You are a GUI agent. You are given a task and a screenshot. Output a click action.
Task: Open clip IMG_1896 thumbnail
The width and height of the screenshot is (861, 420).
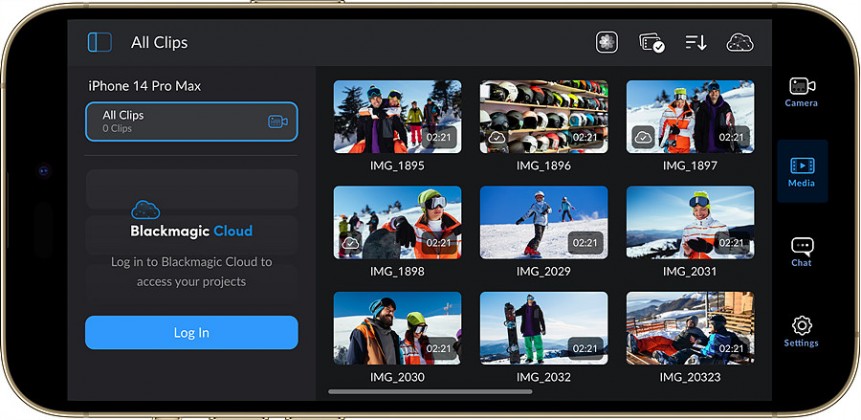544,116
